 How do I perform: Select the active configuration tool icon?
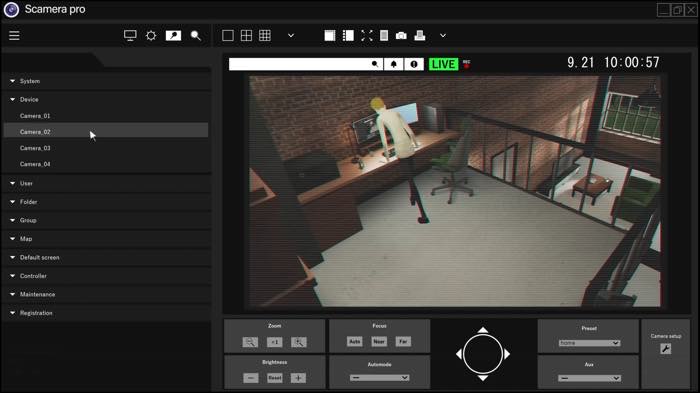click(173, 35)
